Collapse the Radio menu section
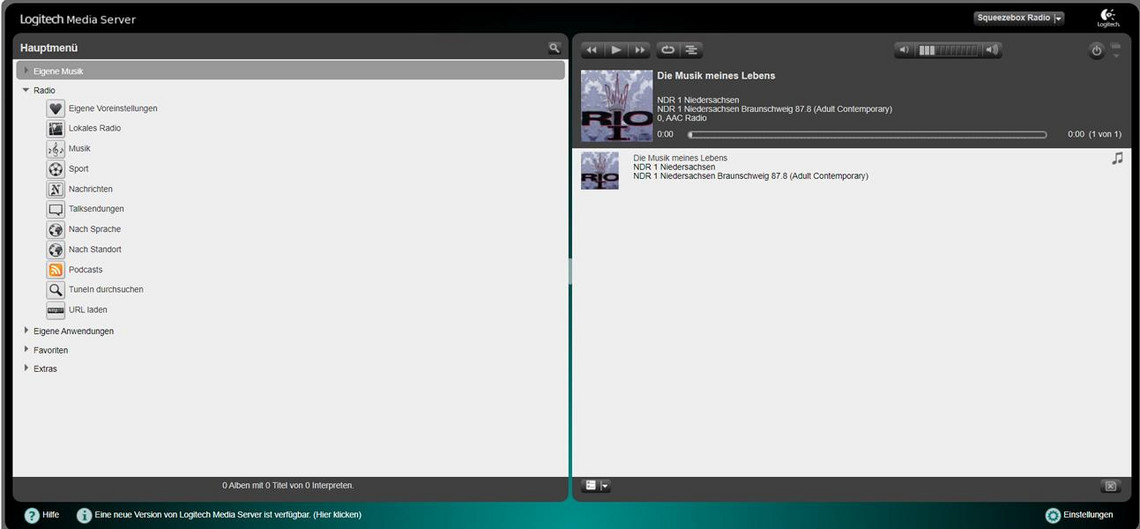The width and height of the screenshot is (1140, 529). [x=26, y=90]
